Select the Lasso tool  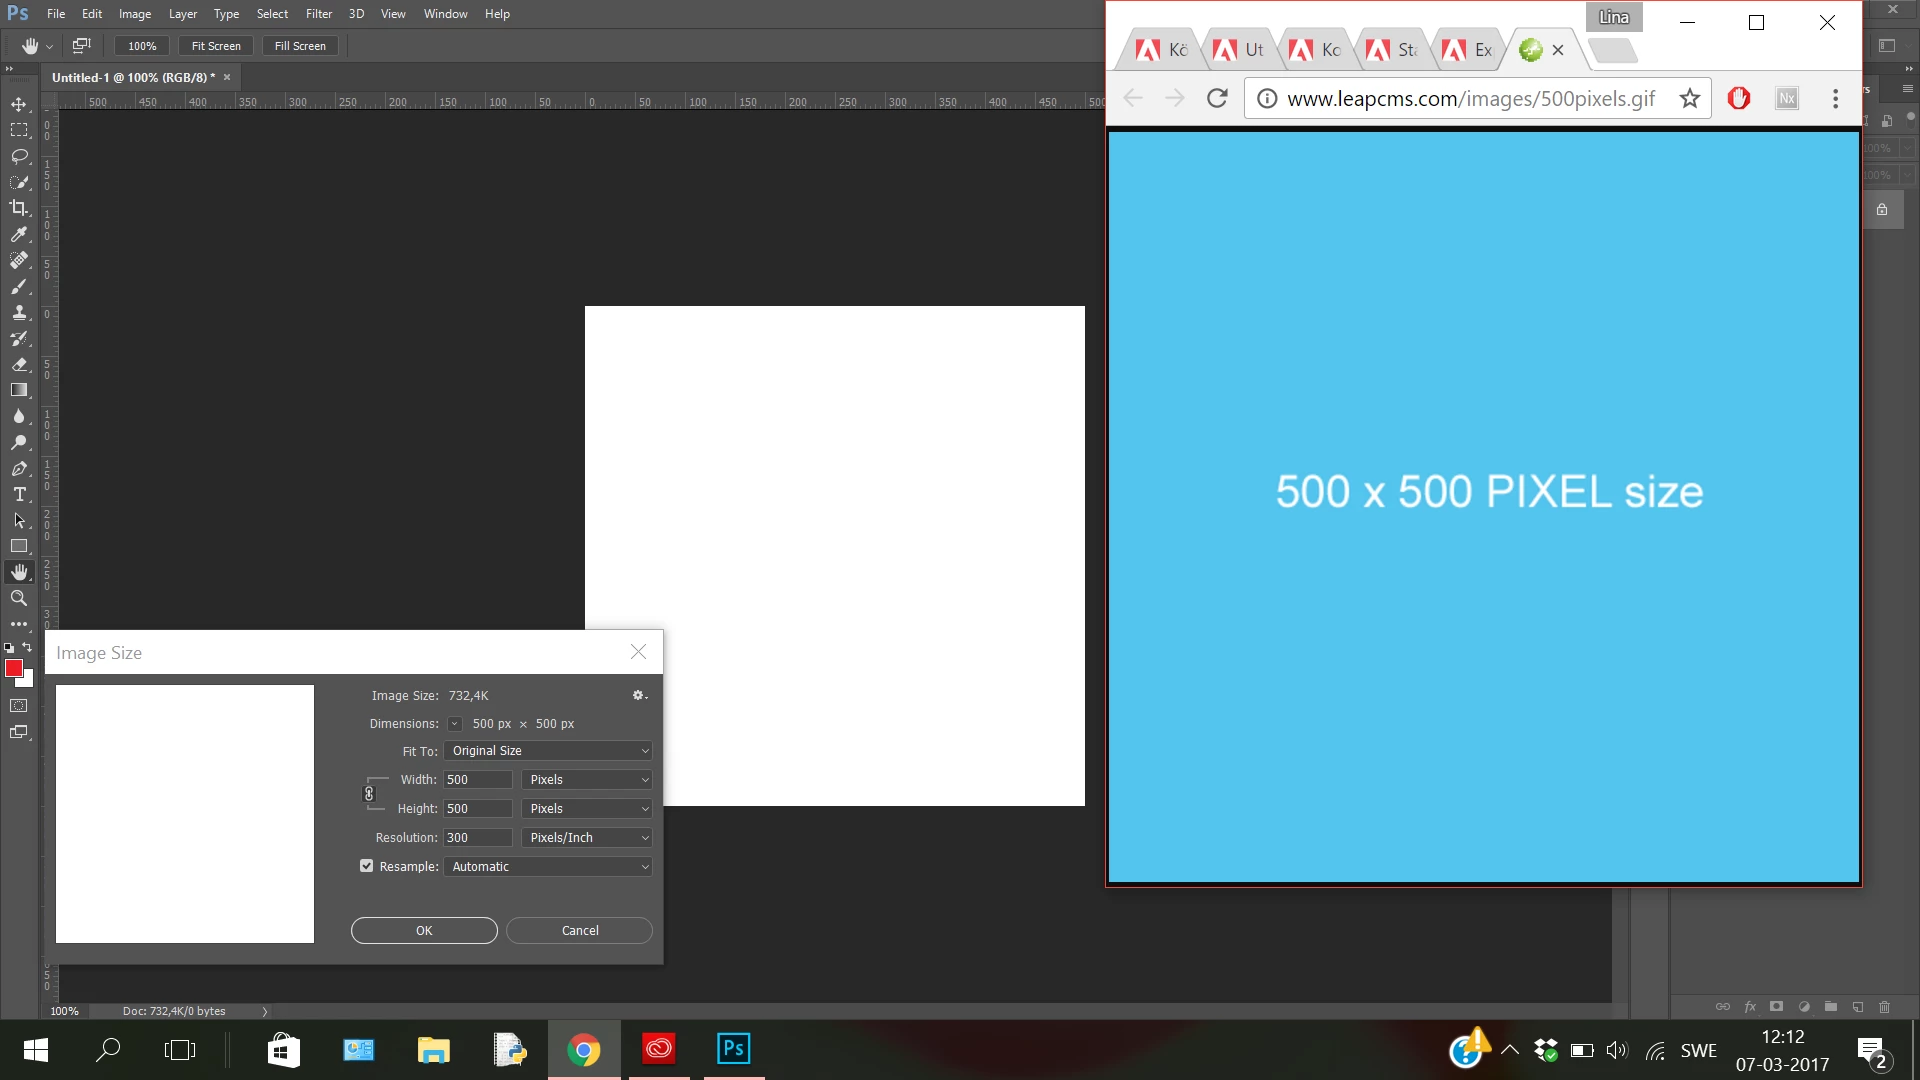coord(19,156)
